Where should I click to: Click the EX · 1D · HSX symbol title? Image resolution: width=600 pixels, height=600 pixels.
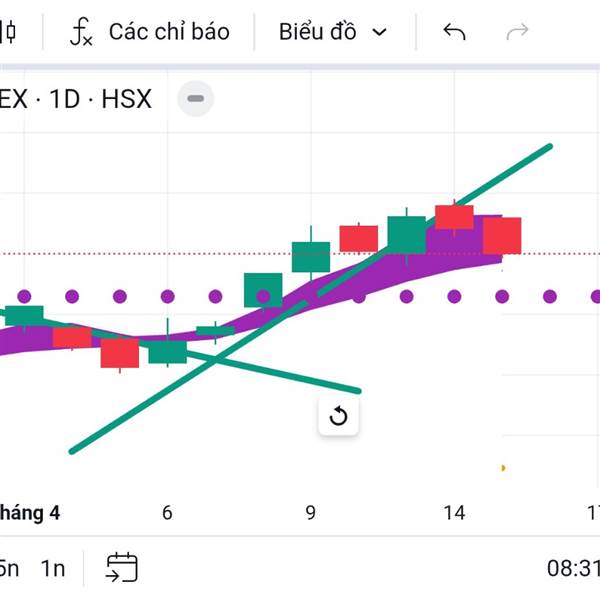pyautogui.click(x=76, y=99)
